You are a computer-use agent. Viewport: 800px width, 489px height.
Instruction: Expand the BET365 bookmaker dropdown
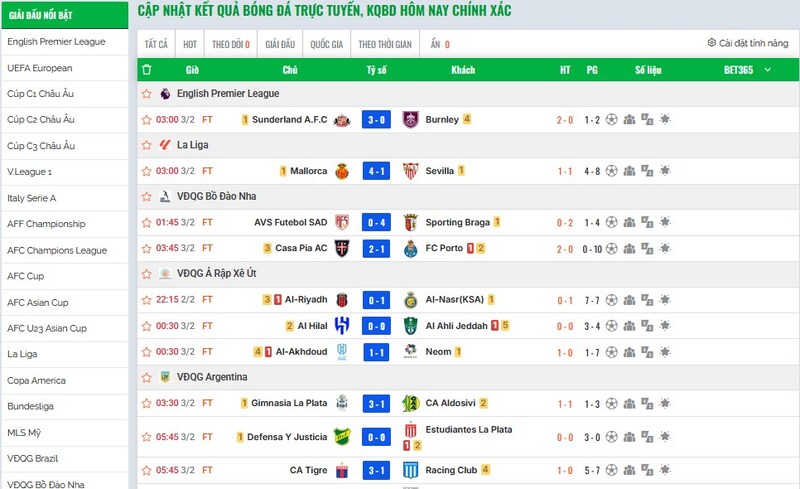pos(767,70)
